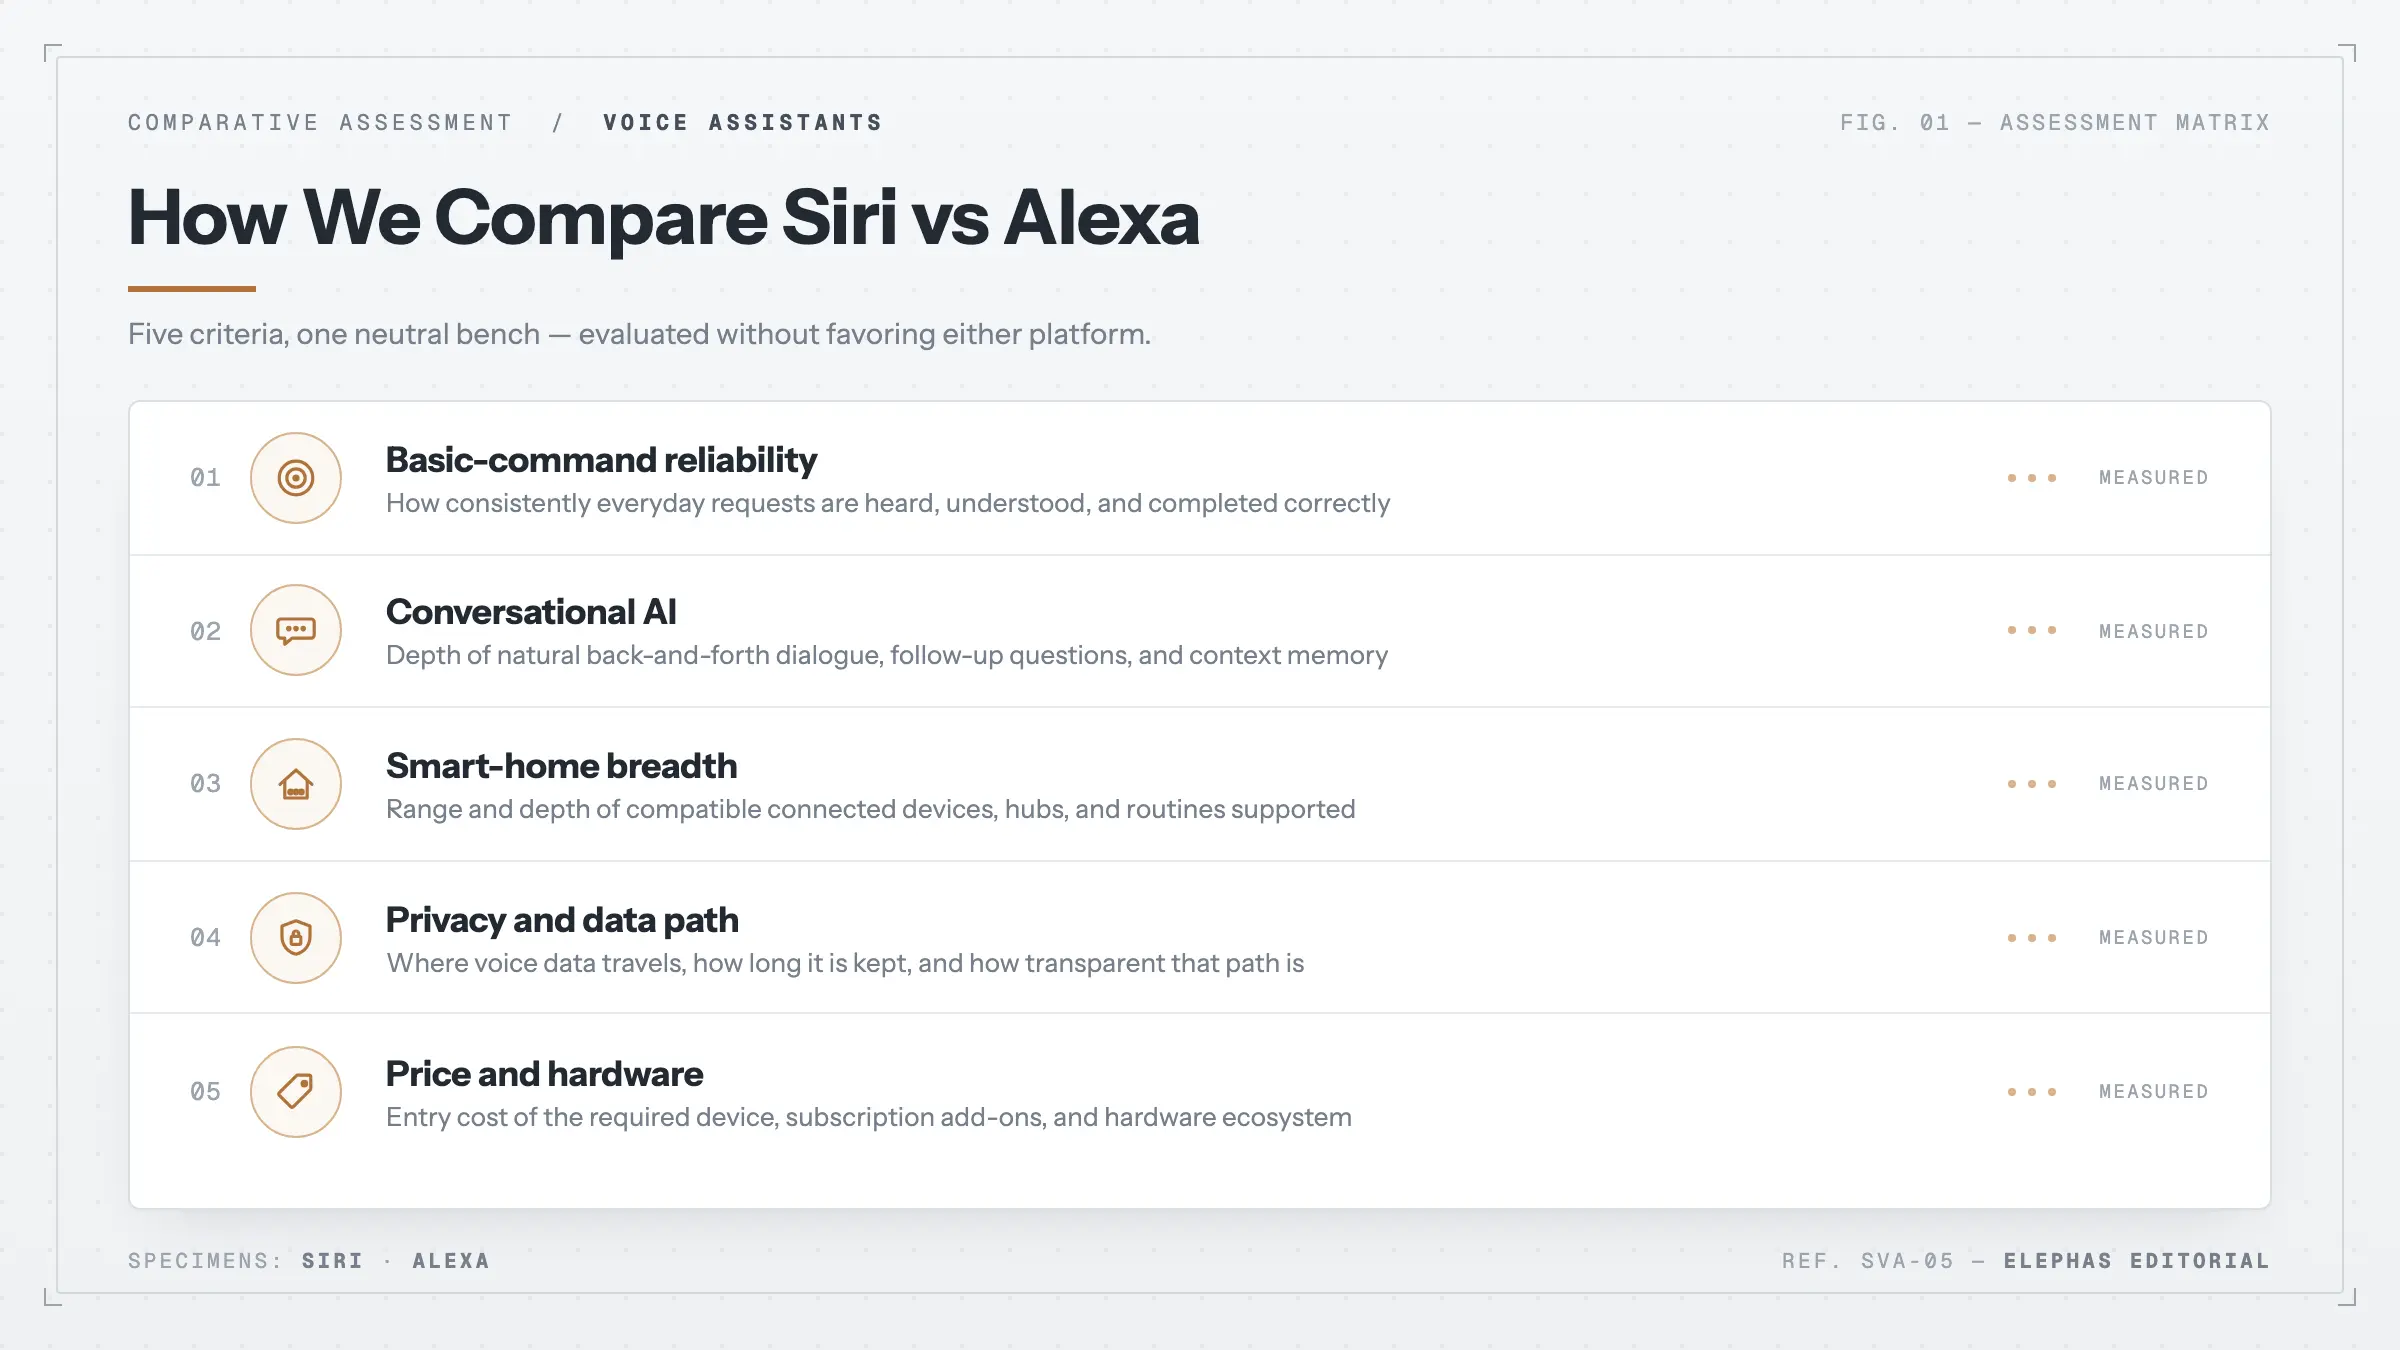
Task: Click row number 03
Action: click(205, 784)
